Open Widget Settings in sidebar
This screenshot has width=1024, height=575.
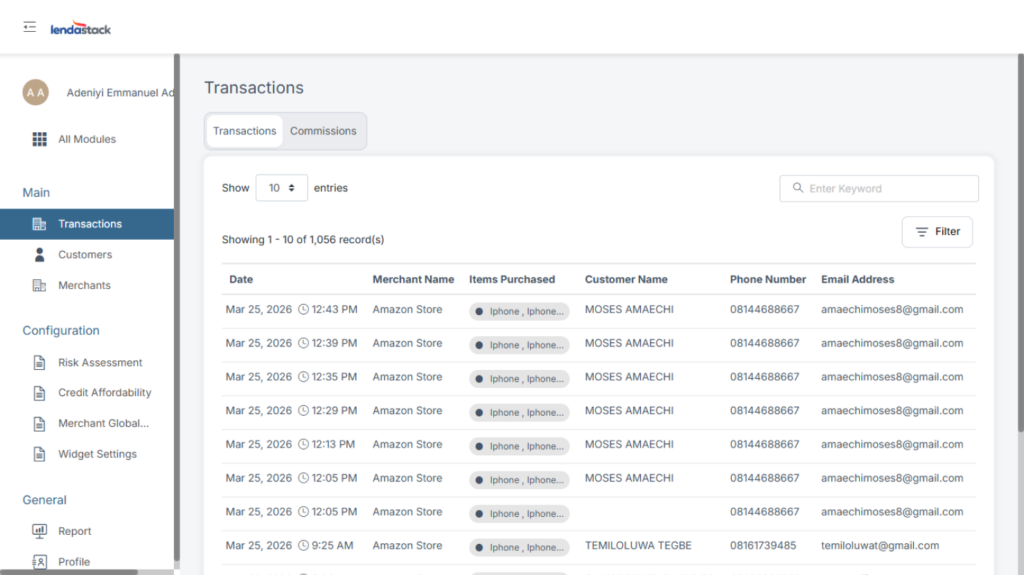[97, 454]
